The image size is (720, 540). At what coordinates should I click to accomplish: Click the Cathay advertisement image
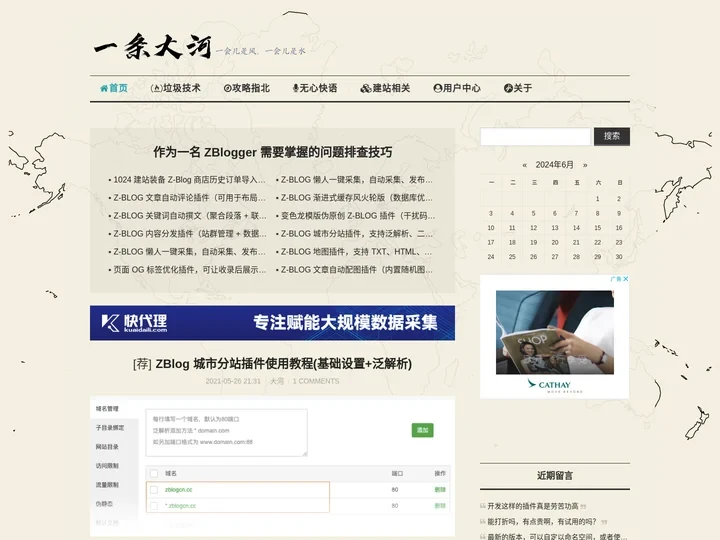[x=555, y=332]
